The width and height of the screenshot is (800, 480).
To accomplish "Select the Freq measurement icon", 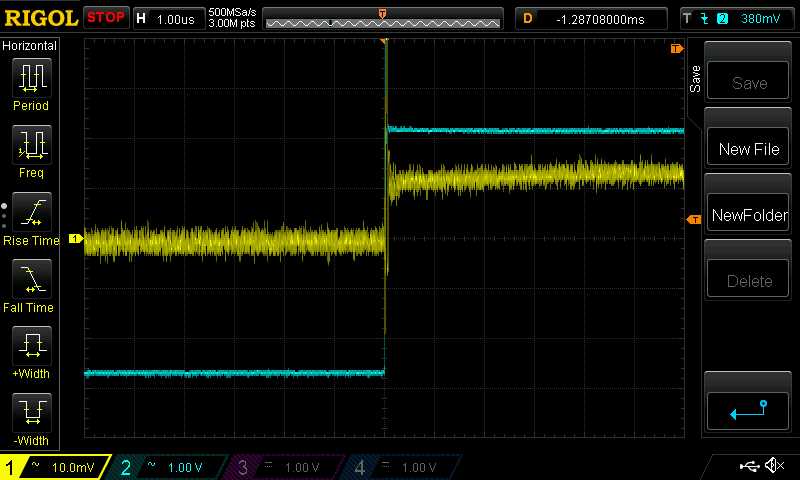I will click(x=32, y=145).
